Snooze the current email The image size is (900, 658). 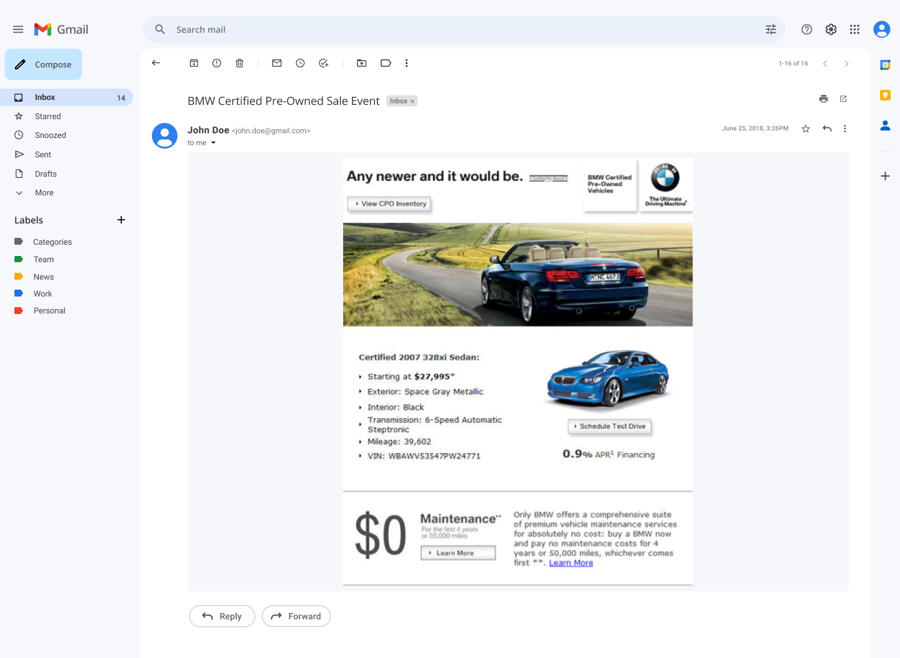pos(300,63)
